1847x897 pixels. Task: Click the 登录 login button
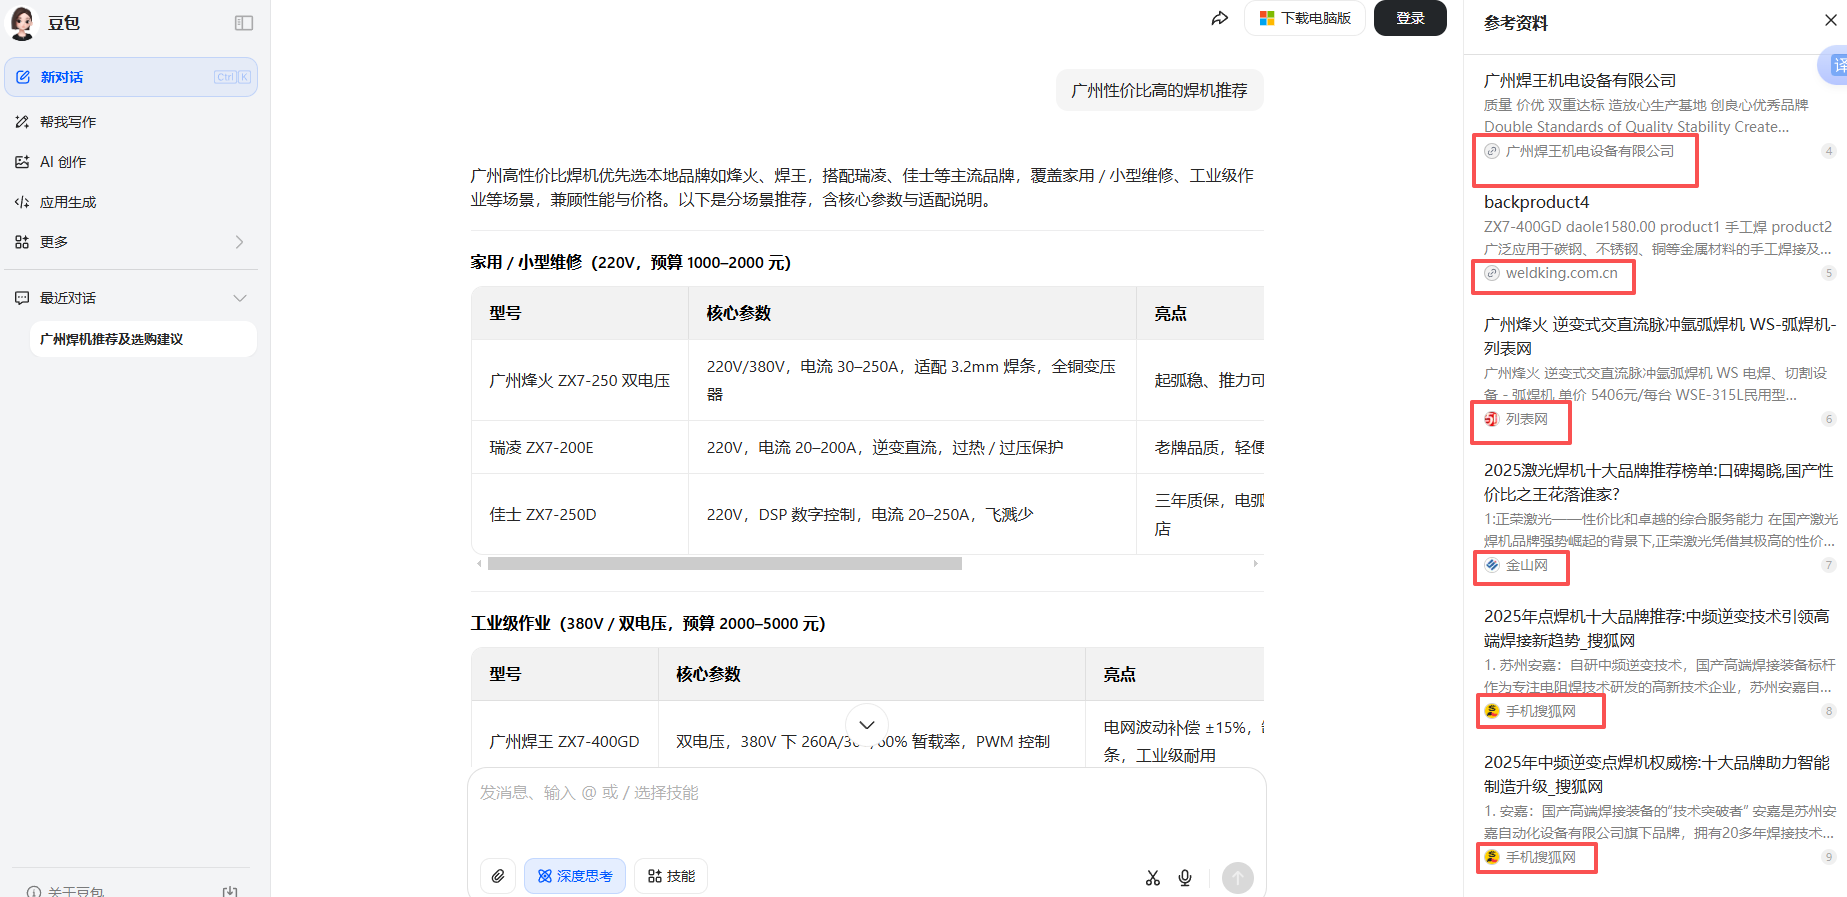click(1410, 18)
